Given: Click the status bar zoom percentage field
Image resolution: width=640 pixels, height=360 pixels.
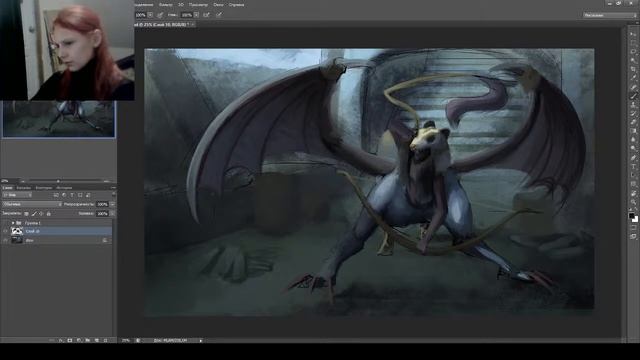Looking at the screenshot, I should click(126, 340).
